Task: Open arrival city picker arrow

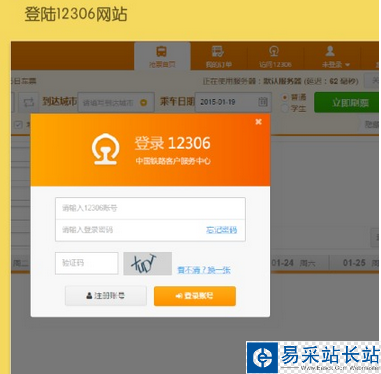Action: [144, 103]
